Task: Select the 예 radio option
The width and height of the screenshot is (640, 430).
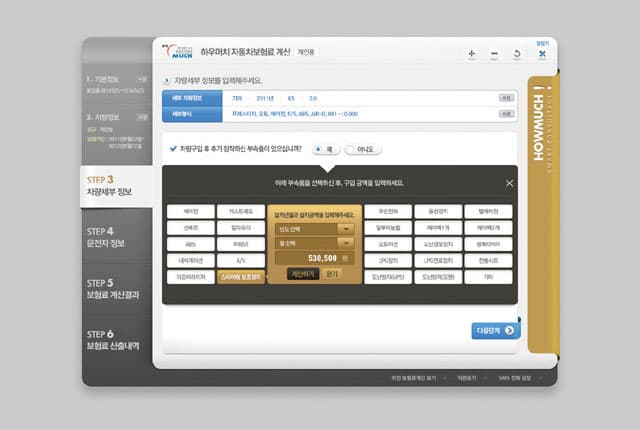Action: (x=326, y=149)
